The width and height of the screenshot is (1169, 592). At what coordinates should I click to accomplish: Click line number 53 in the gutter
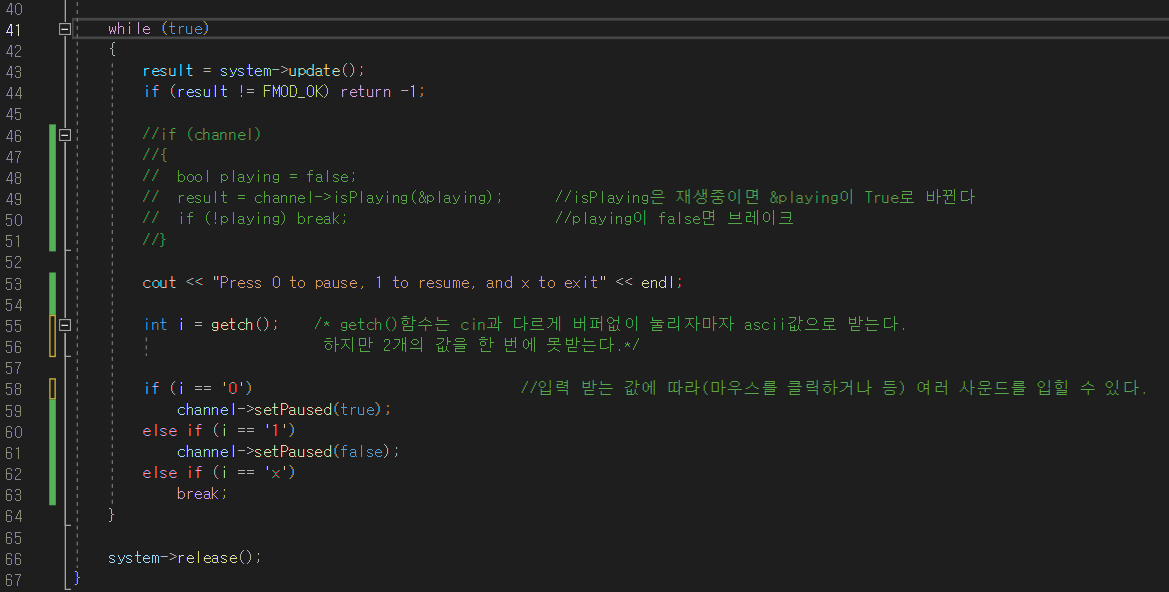13,283
